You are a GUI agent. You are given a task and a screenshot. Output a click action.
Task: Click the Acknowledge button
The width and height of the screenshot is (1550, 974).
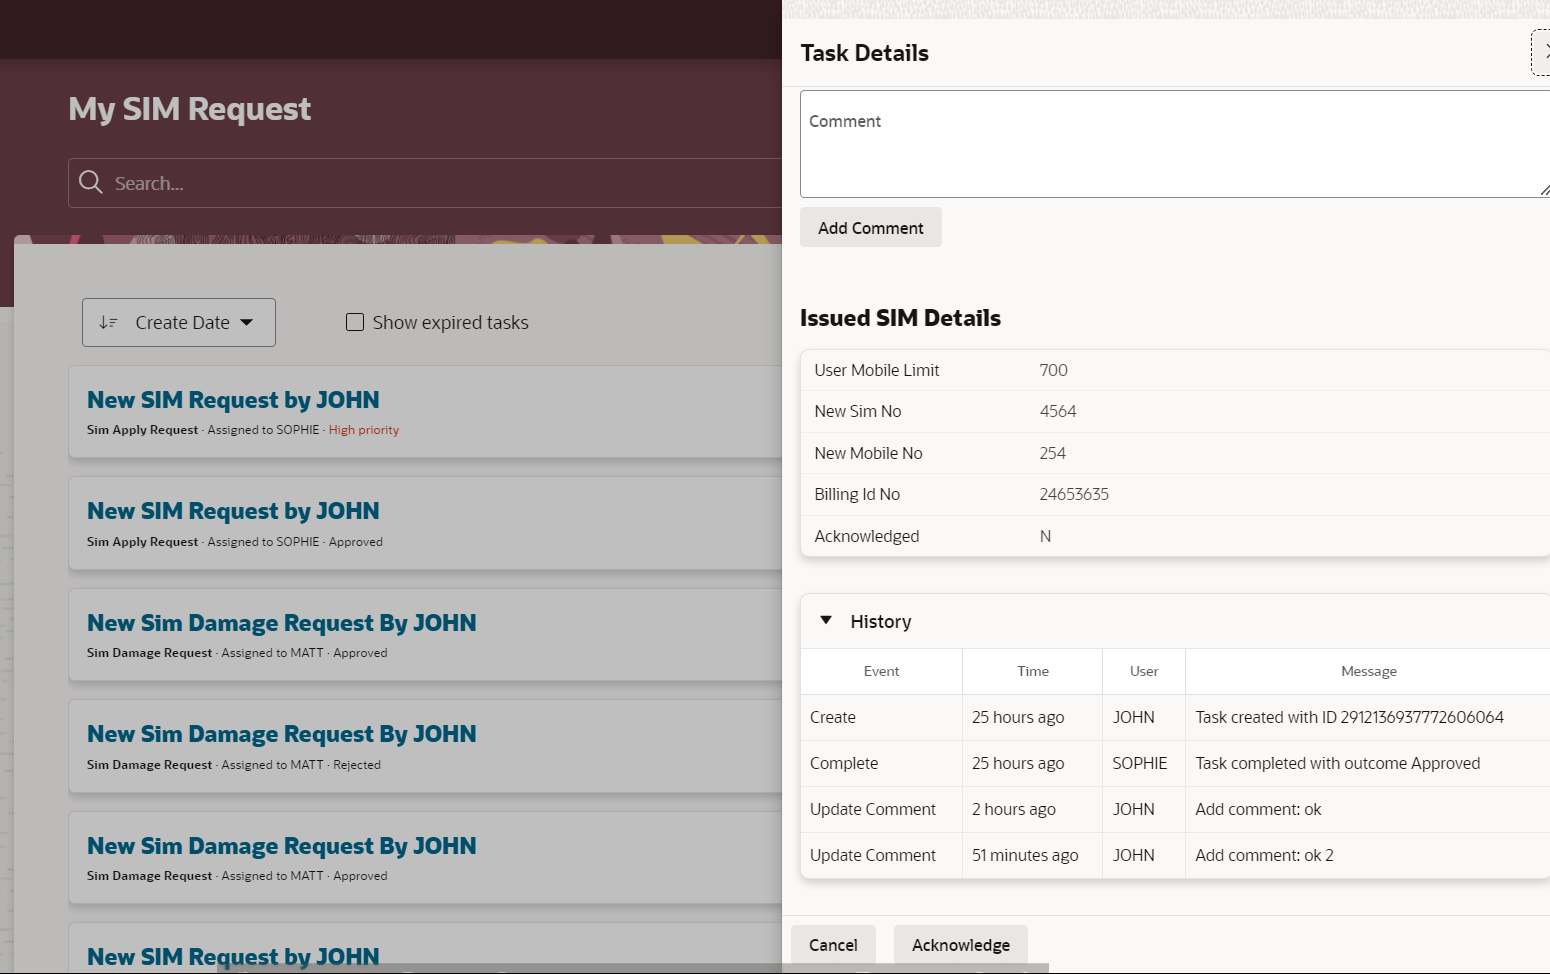[961, 945]
